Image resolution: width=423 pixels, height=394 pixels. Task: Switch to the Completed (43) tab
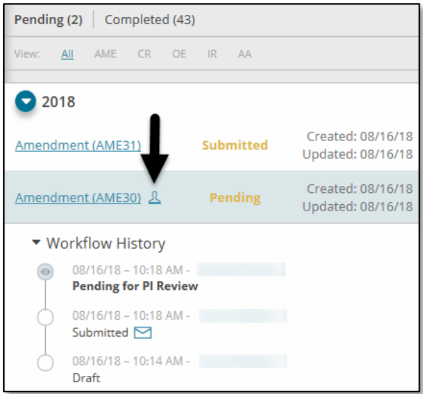150,20
